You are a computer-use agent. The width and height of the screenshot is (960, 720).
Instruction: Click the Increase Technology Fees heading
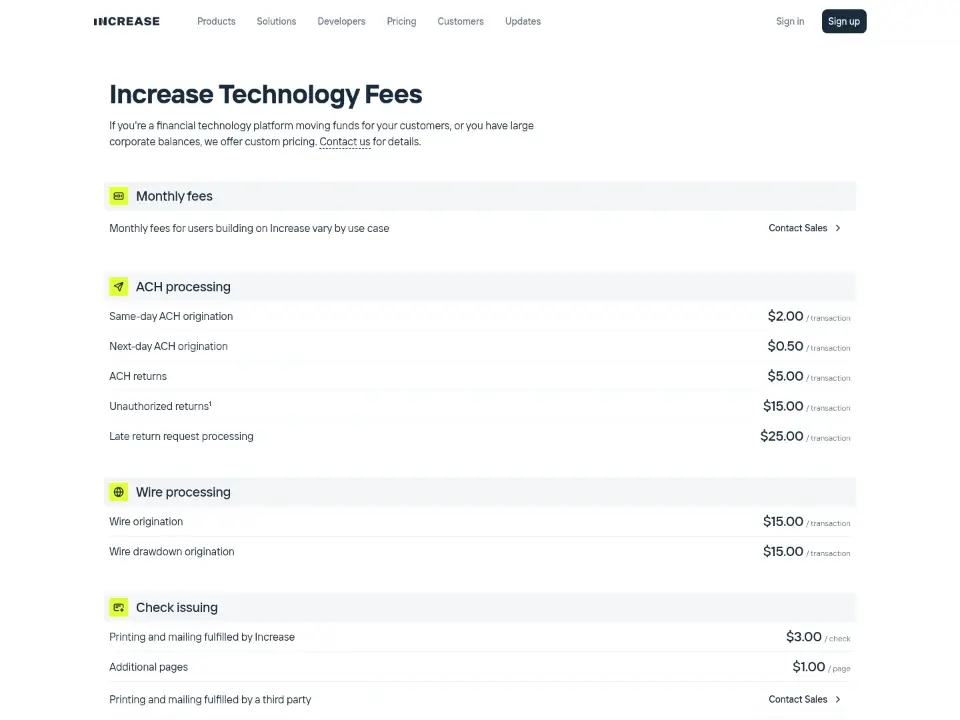(266, 94)
